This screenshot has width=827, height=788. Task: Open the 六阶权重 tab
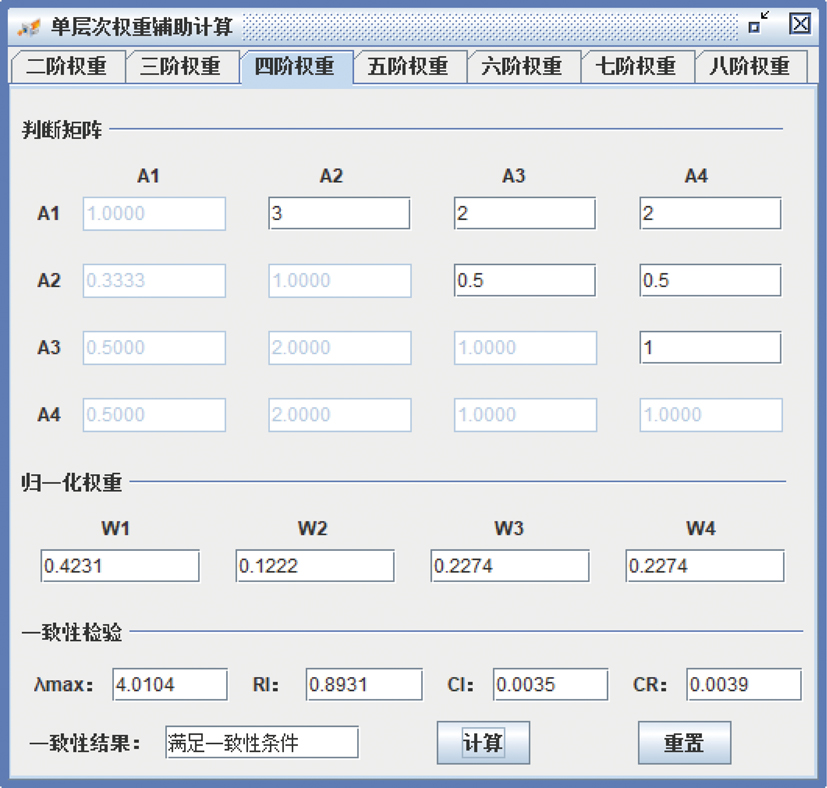coord(524,66)
